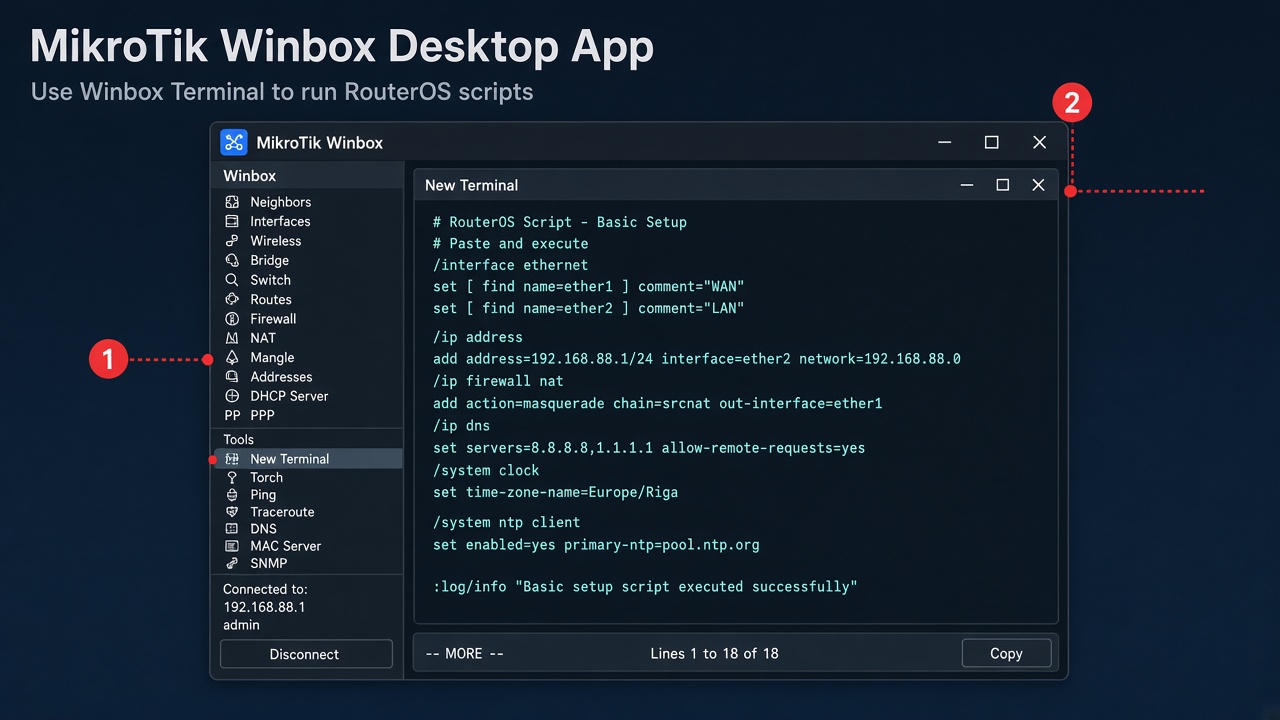Select the SNMP tool icon

click(232, 563)
